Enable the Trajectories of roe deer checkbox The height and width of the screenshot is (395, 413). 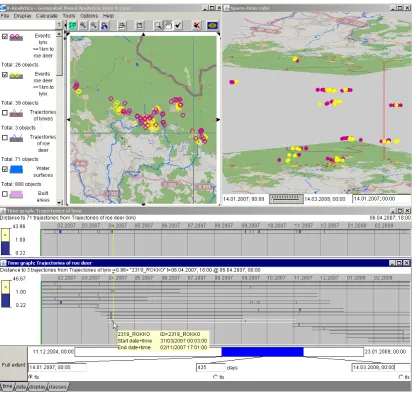[5, 137]
